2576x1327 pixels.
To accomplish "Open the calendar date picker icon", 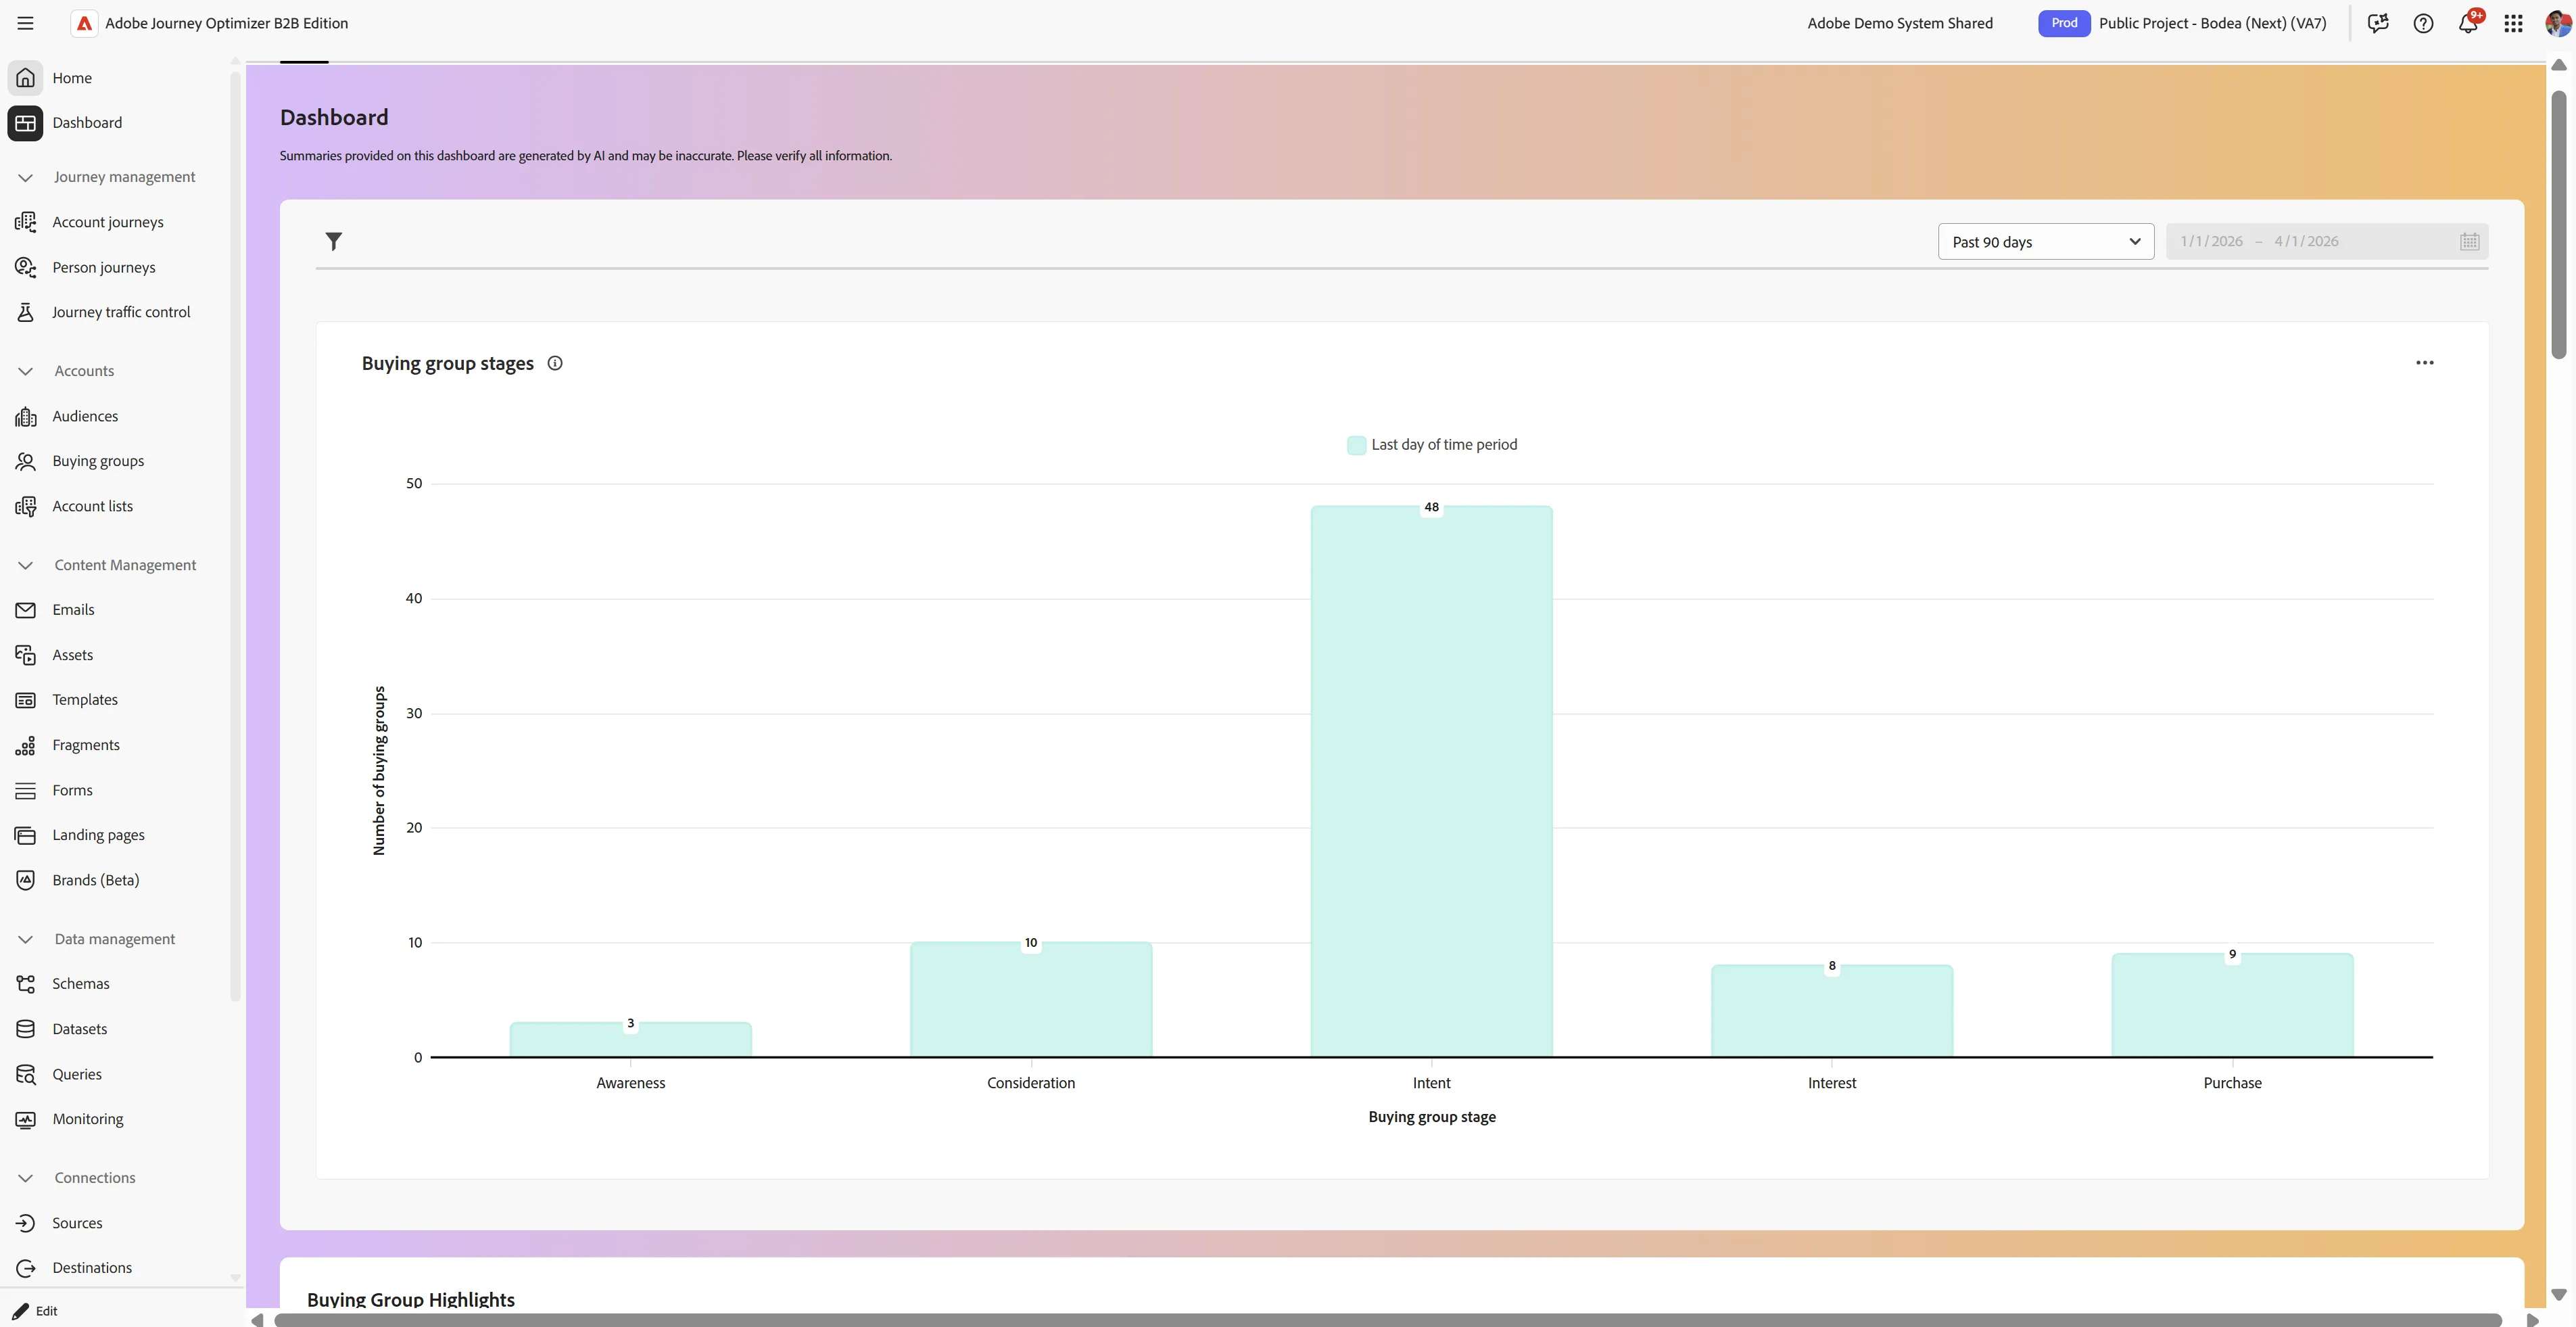I will click(2469, 241).
